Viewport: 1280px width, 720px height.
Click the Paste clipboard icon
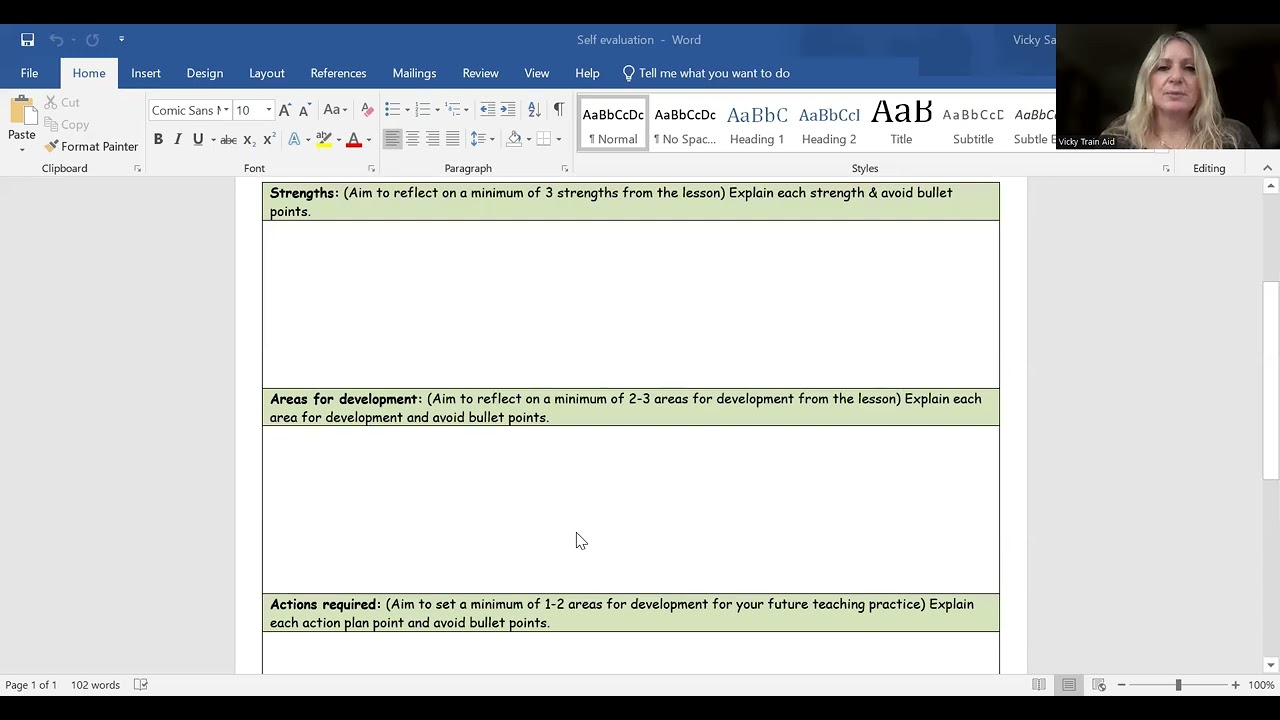click(x=22, y=111)
